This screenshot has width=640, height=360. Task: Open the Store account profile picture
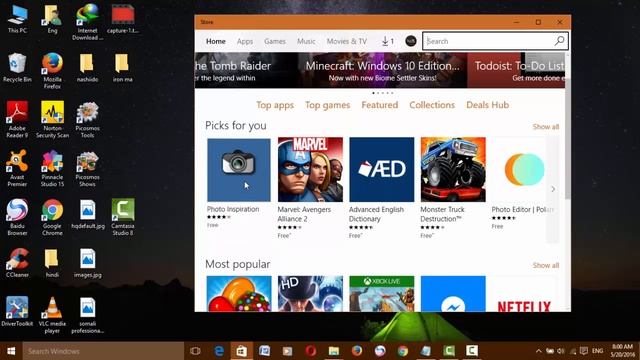click(x=411, y=41)
